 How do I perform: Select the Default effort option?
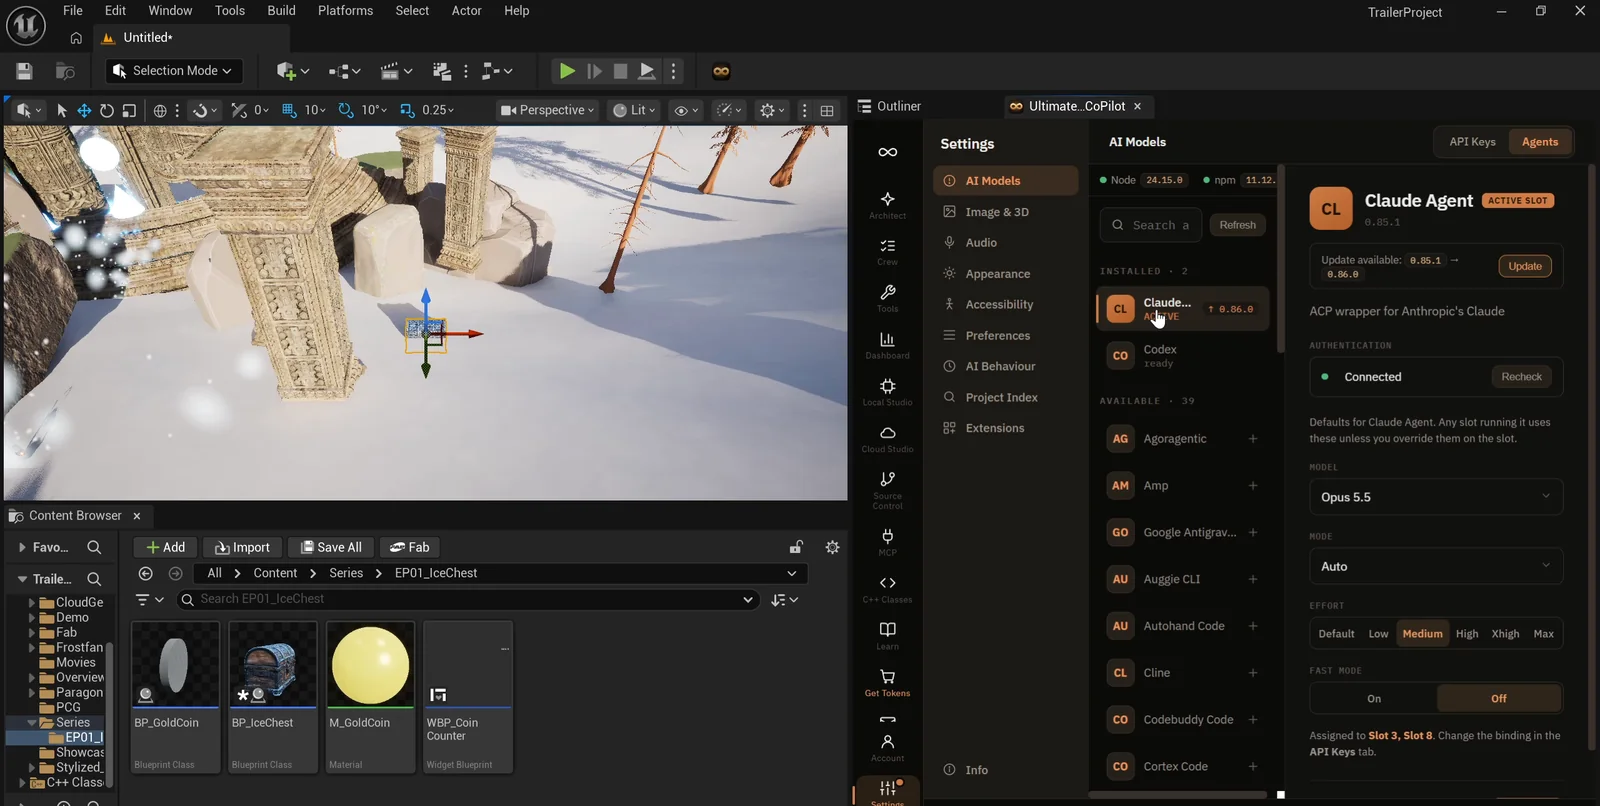tap(1336, 634)
